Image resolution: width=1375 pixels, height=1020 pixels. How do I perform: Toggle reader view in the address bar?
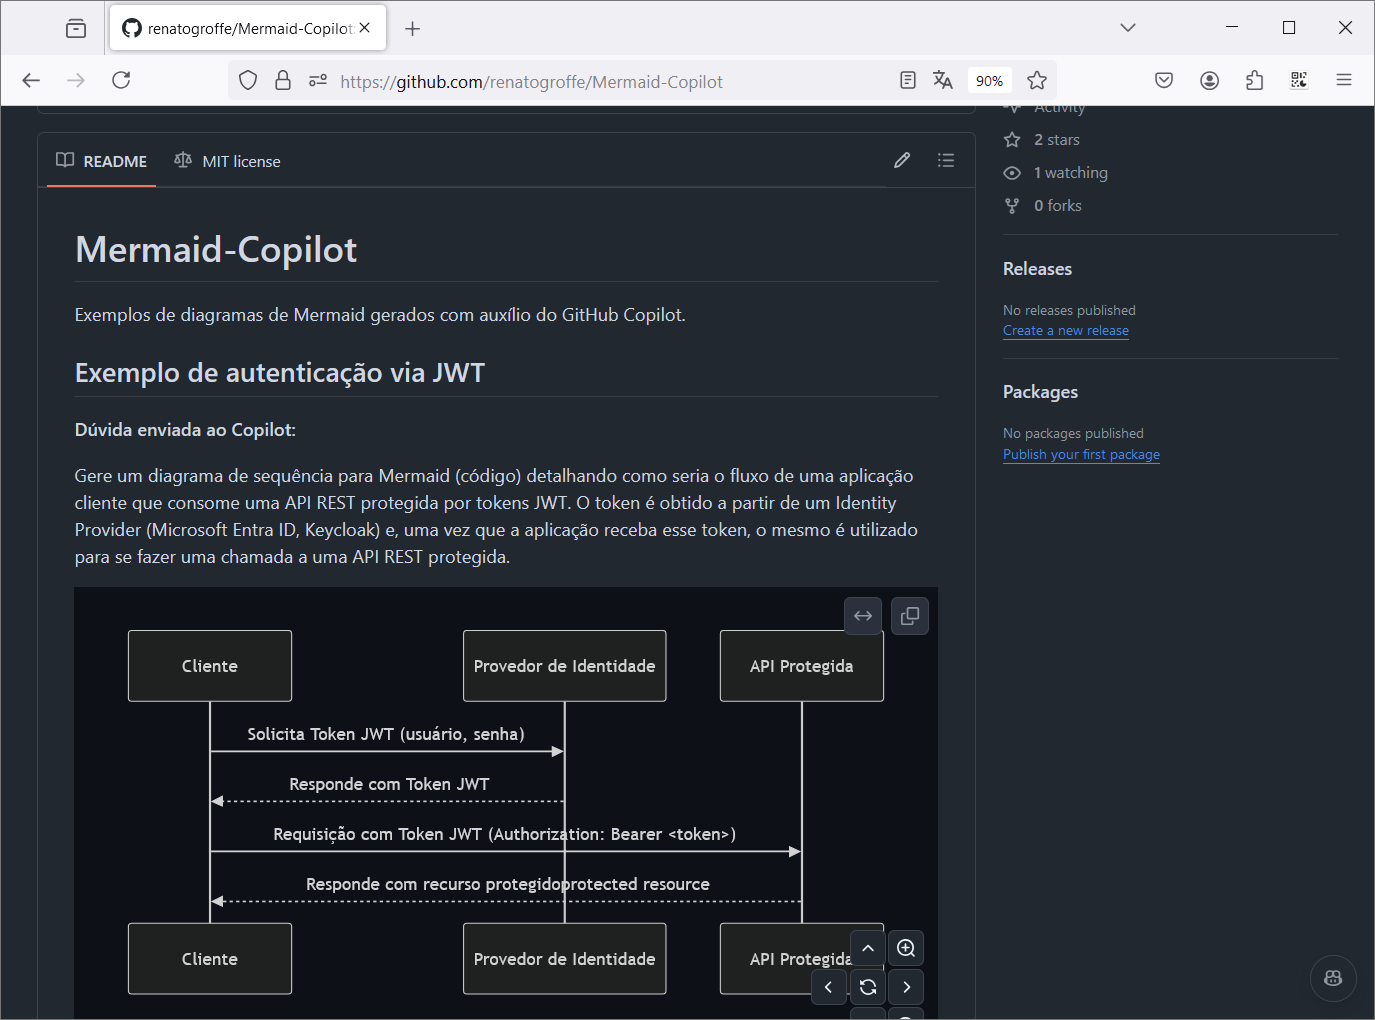(x=908, y=80)
